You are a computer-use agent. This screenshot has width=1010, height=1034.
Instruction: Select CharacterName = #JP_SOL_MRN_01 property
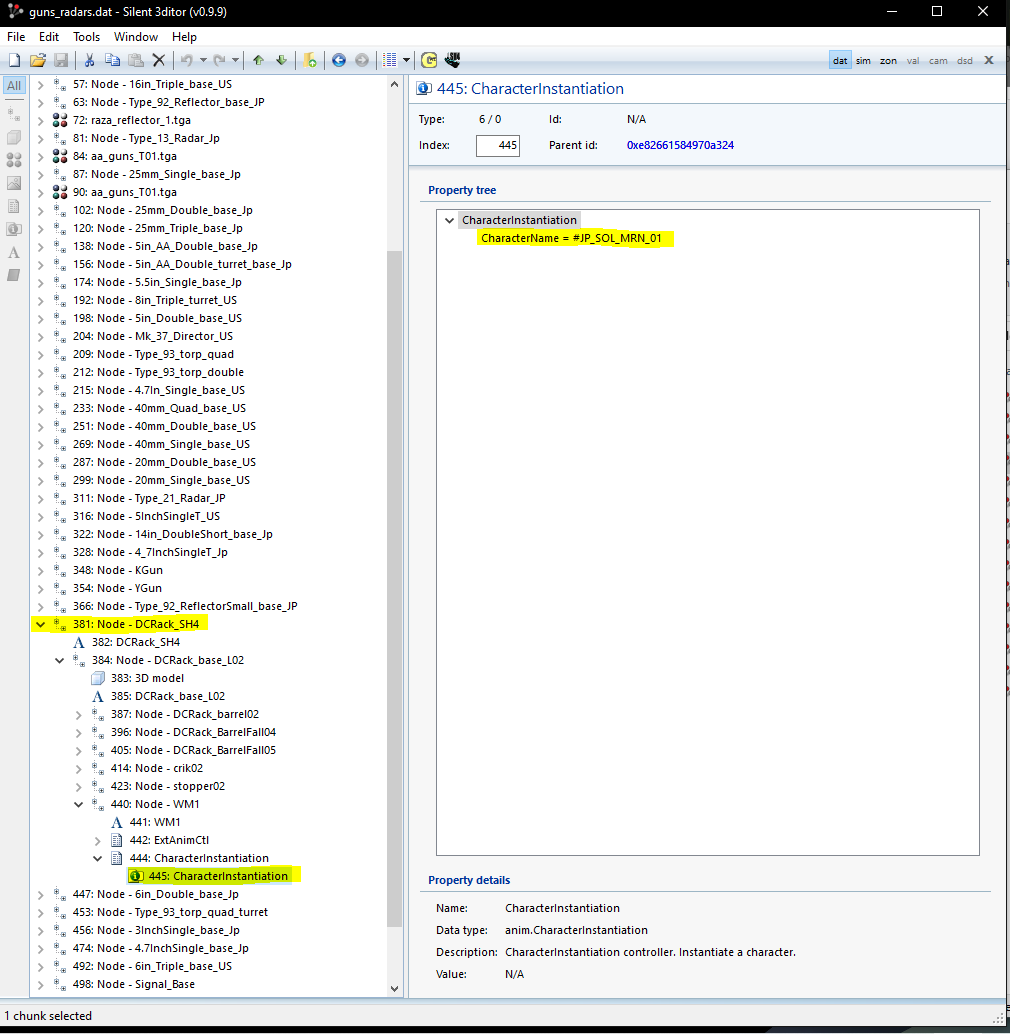[571, 238]
